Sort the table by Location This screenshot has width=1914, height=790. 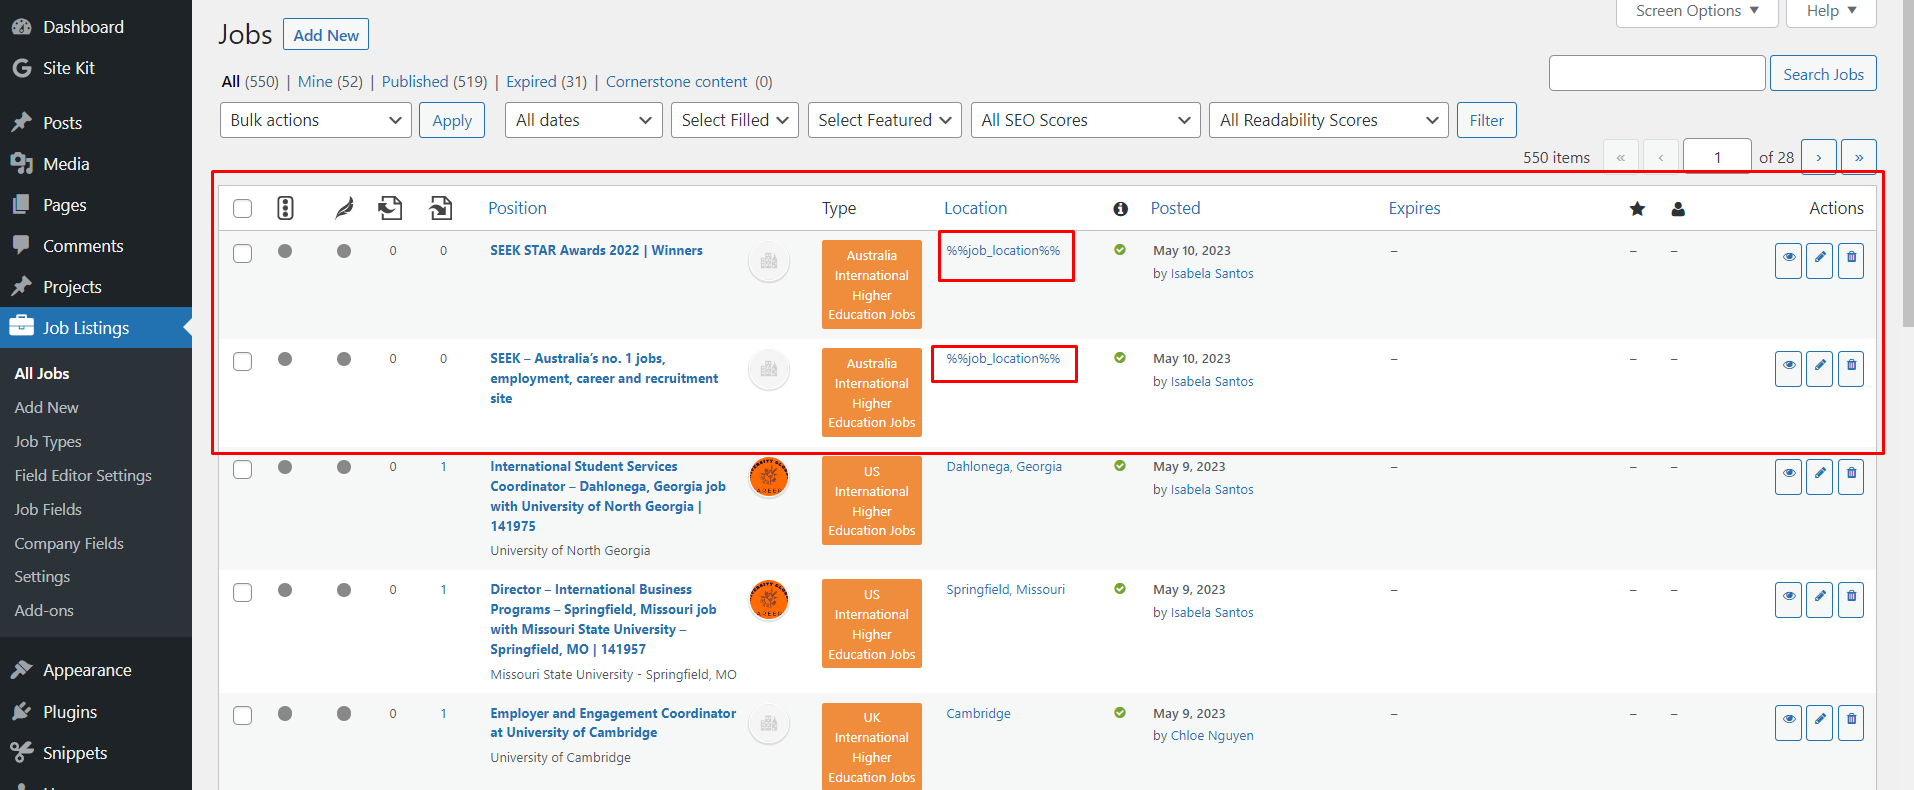click(975, 208)
